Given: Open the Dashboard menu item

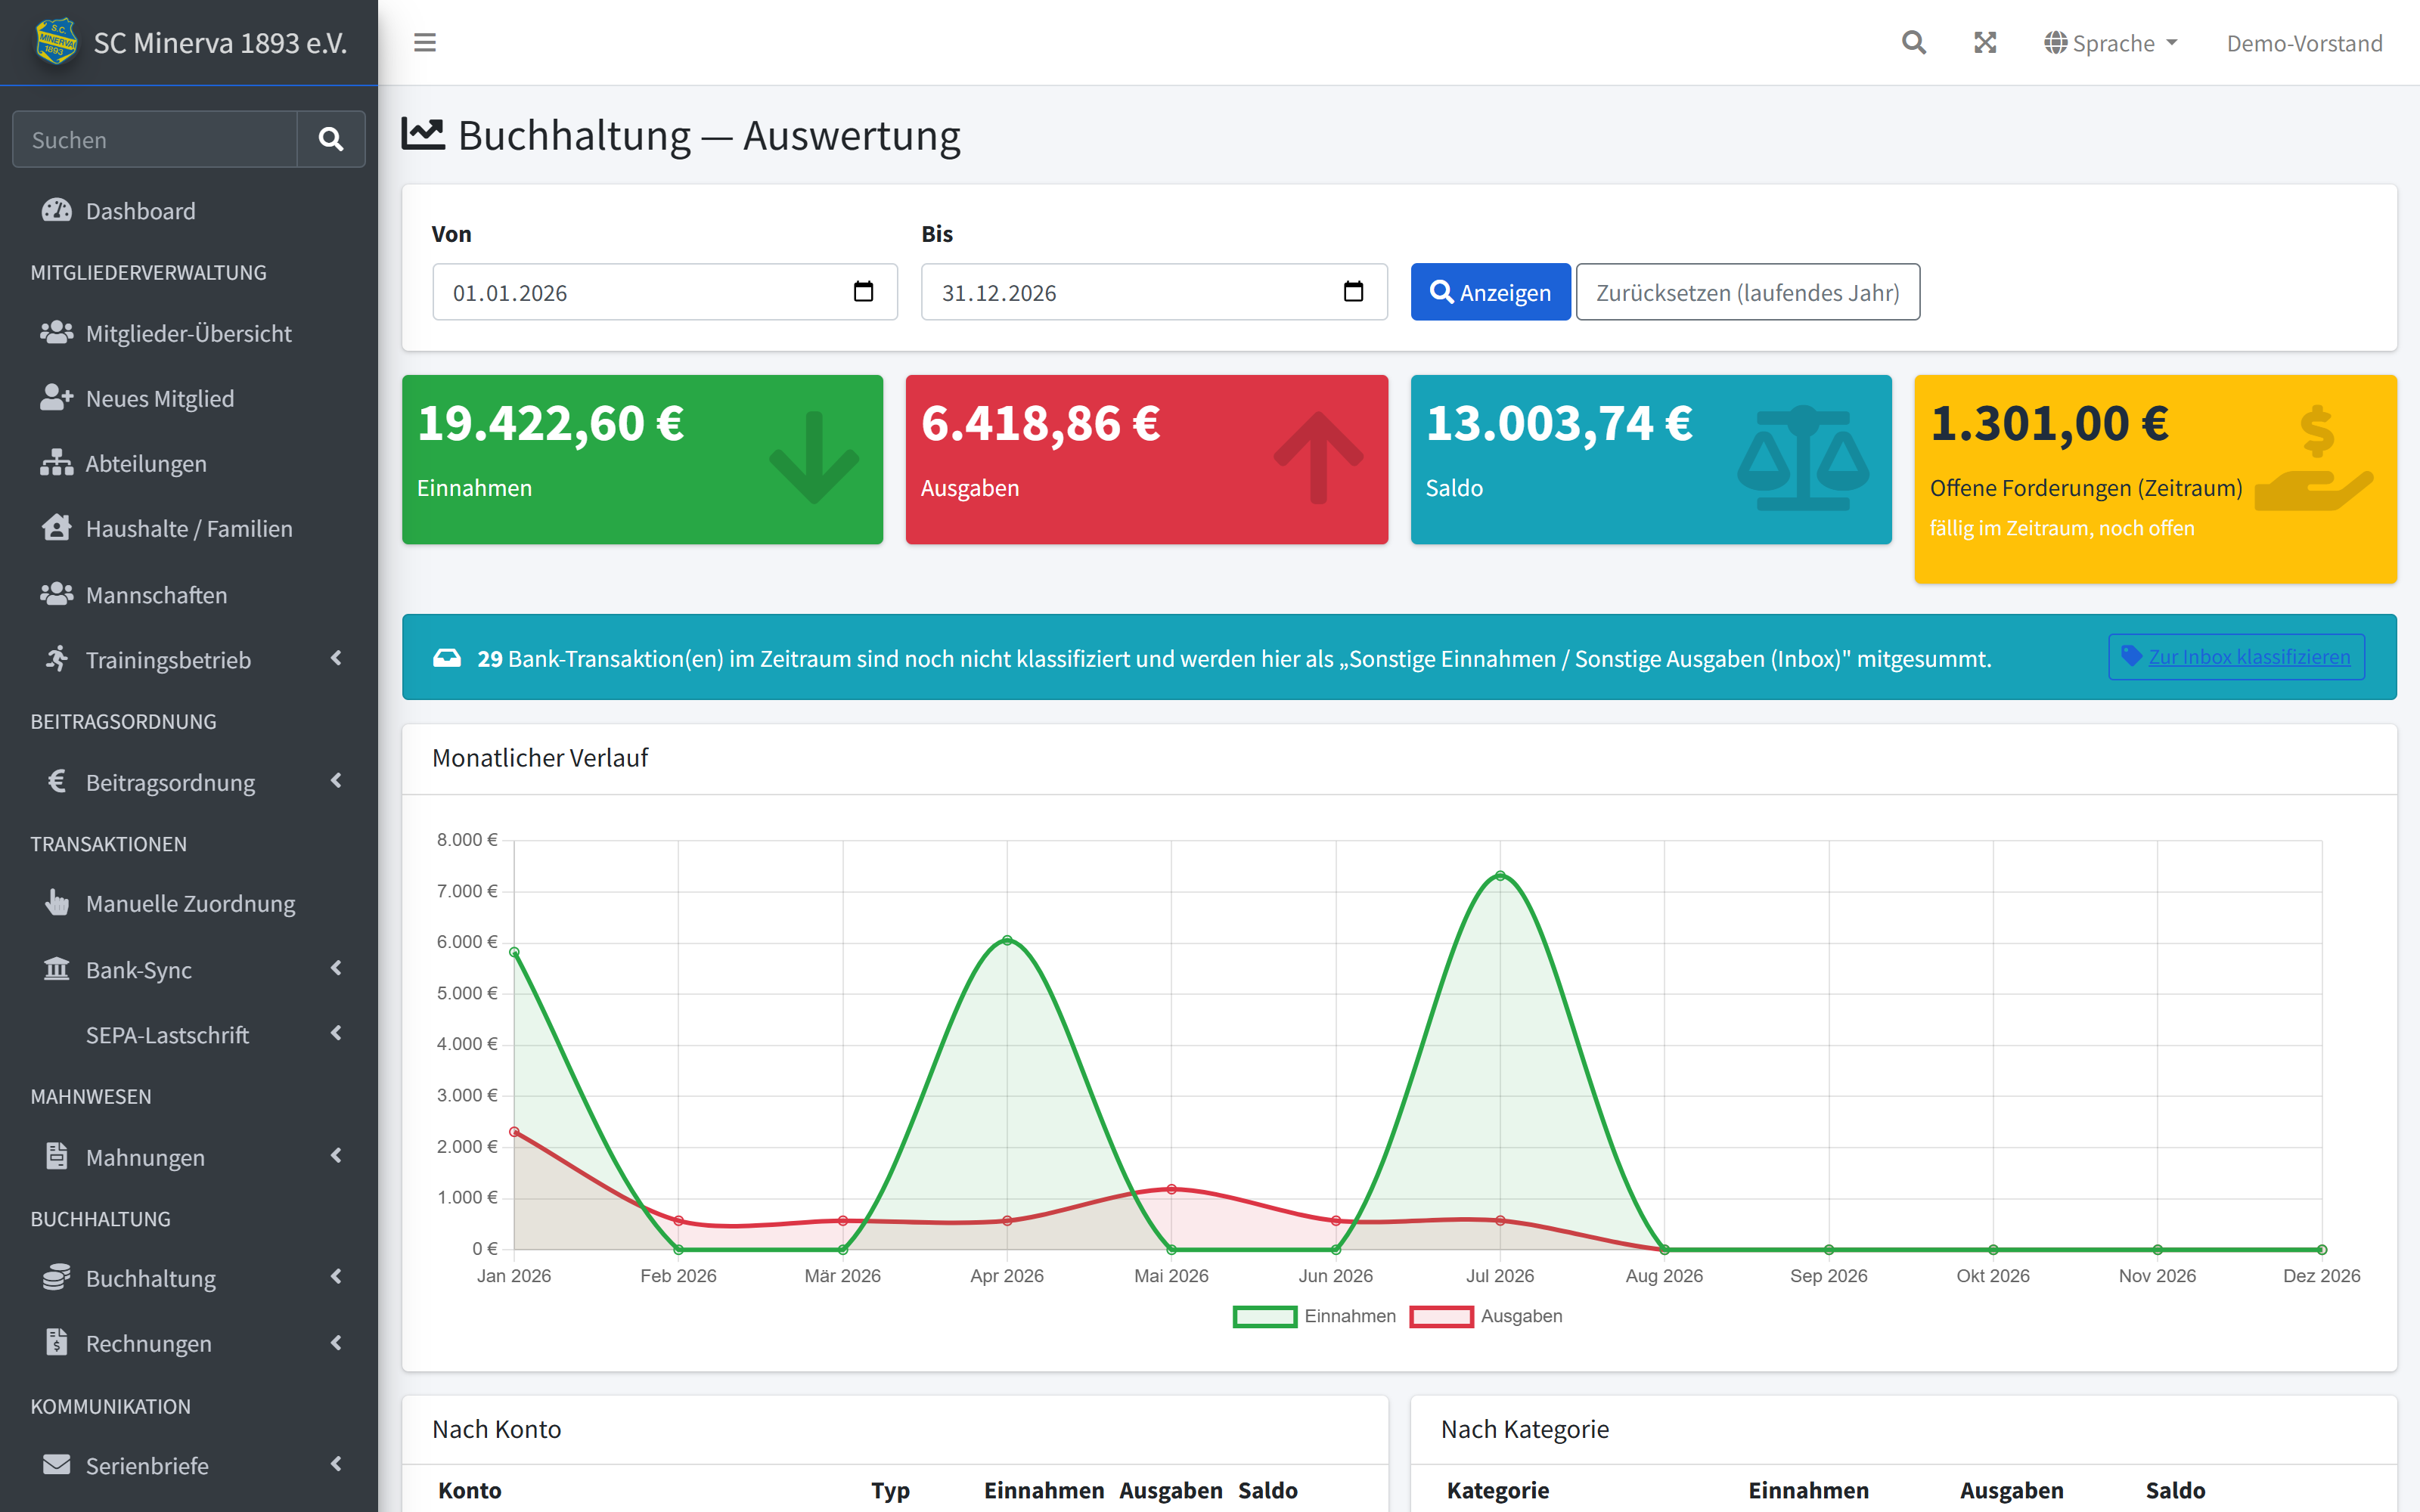Looking at the screenshot, I should (189, 210).
